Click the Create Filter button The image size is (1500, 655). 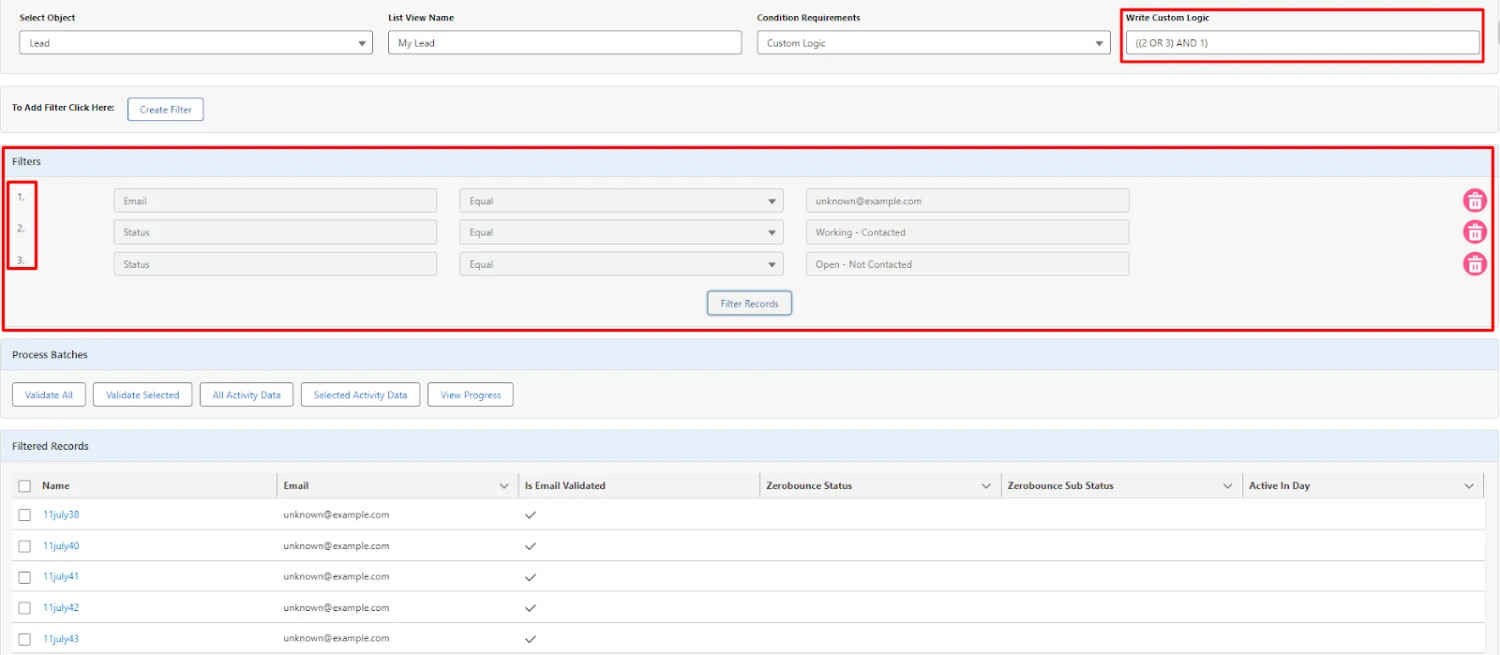tap(165, 109)
